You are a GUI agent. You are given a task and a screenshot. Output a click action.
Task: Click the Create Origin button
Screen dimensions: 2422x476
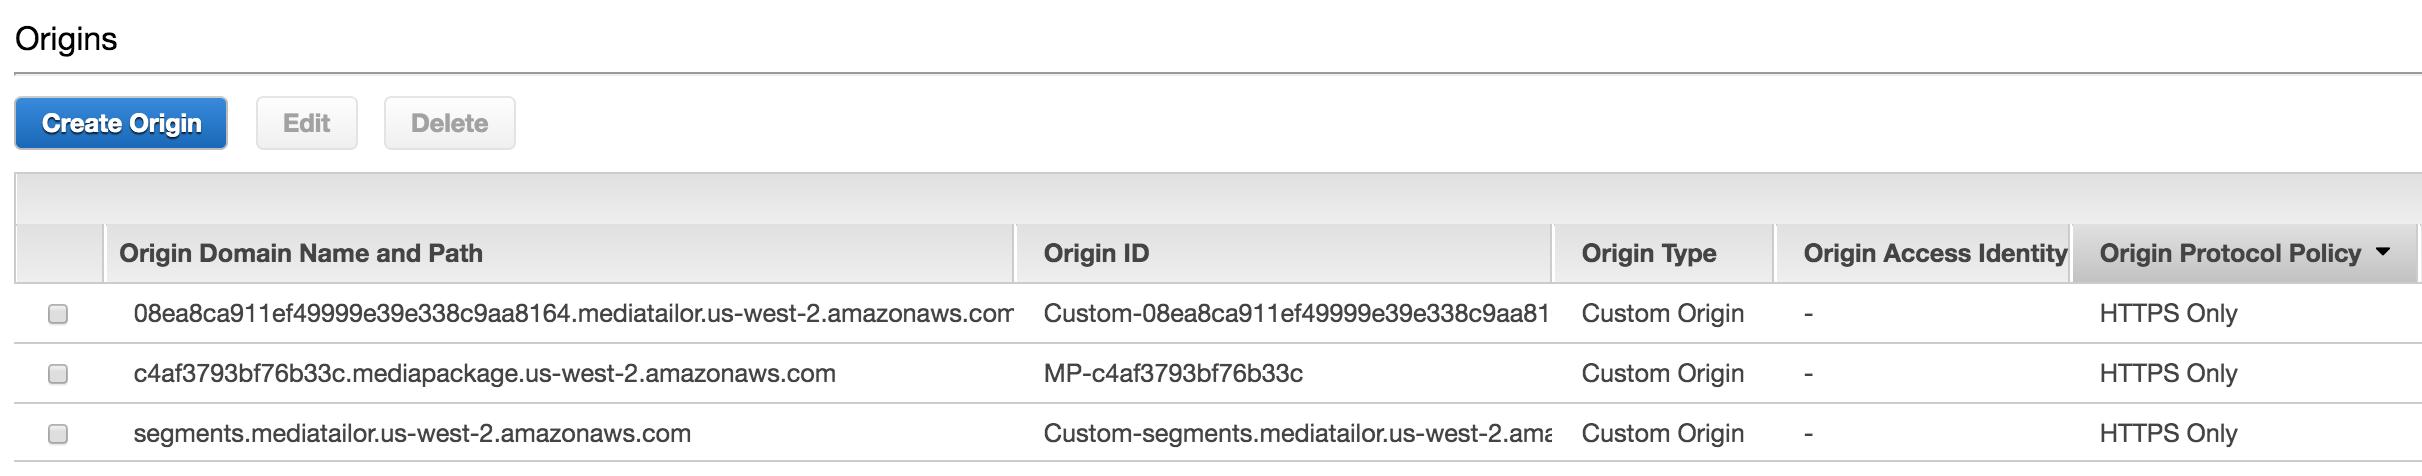[x=121, y=123]
